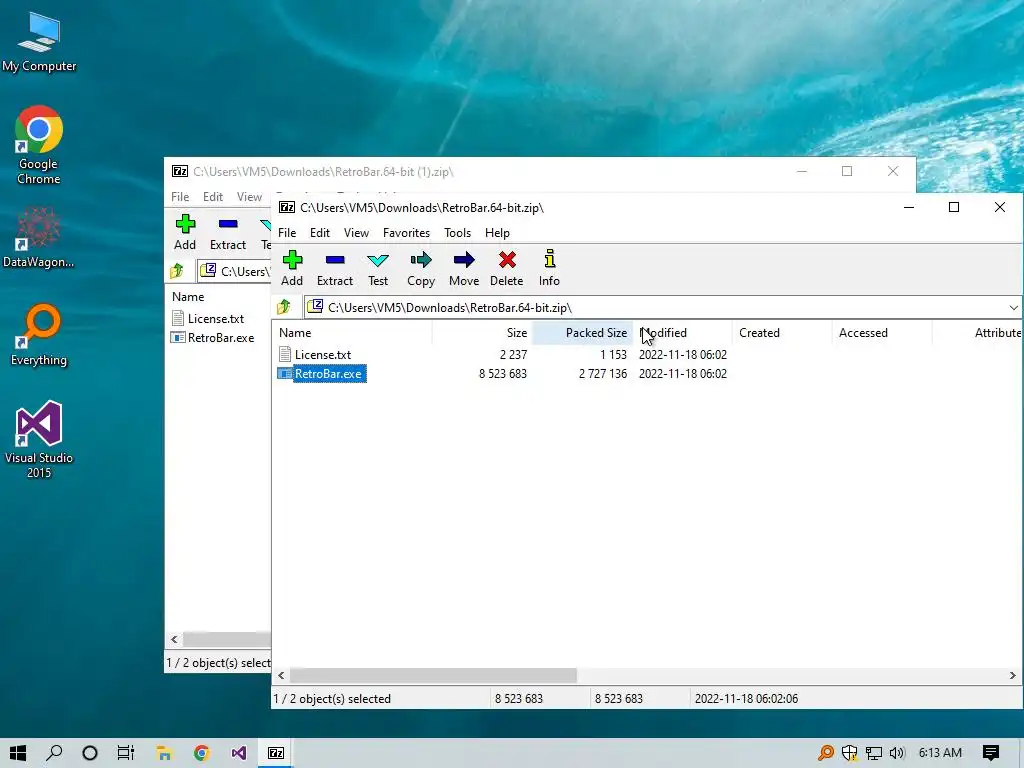
Task: Click Add in the back (1).zip window
Action: (185, 232)
